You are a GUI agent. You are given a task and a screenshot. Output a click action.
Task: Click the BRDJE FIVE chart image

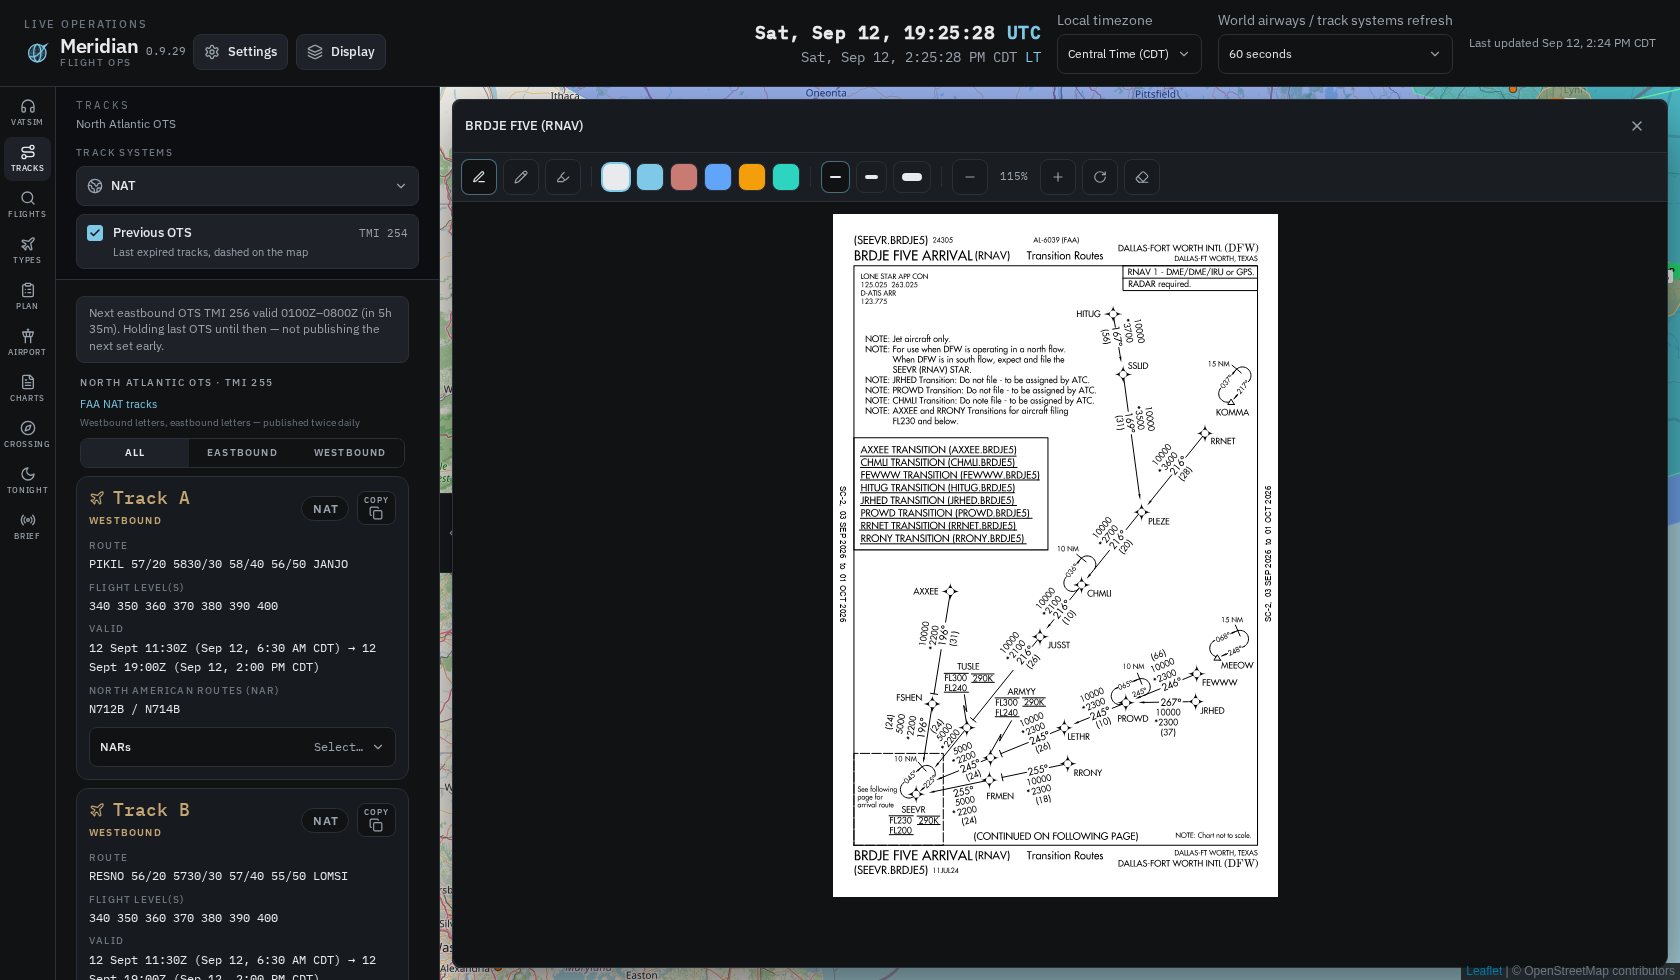coord(1055,555)
